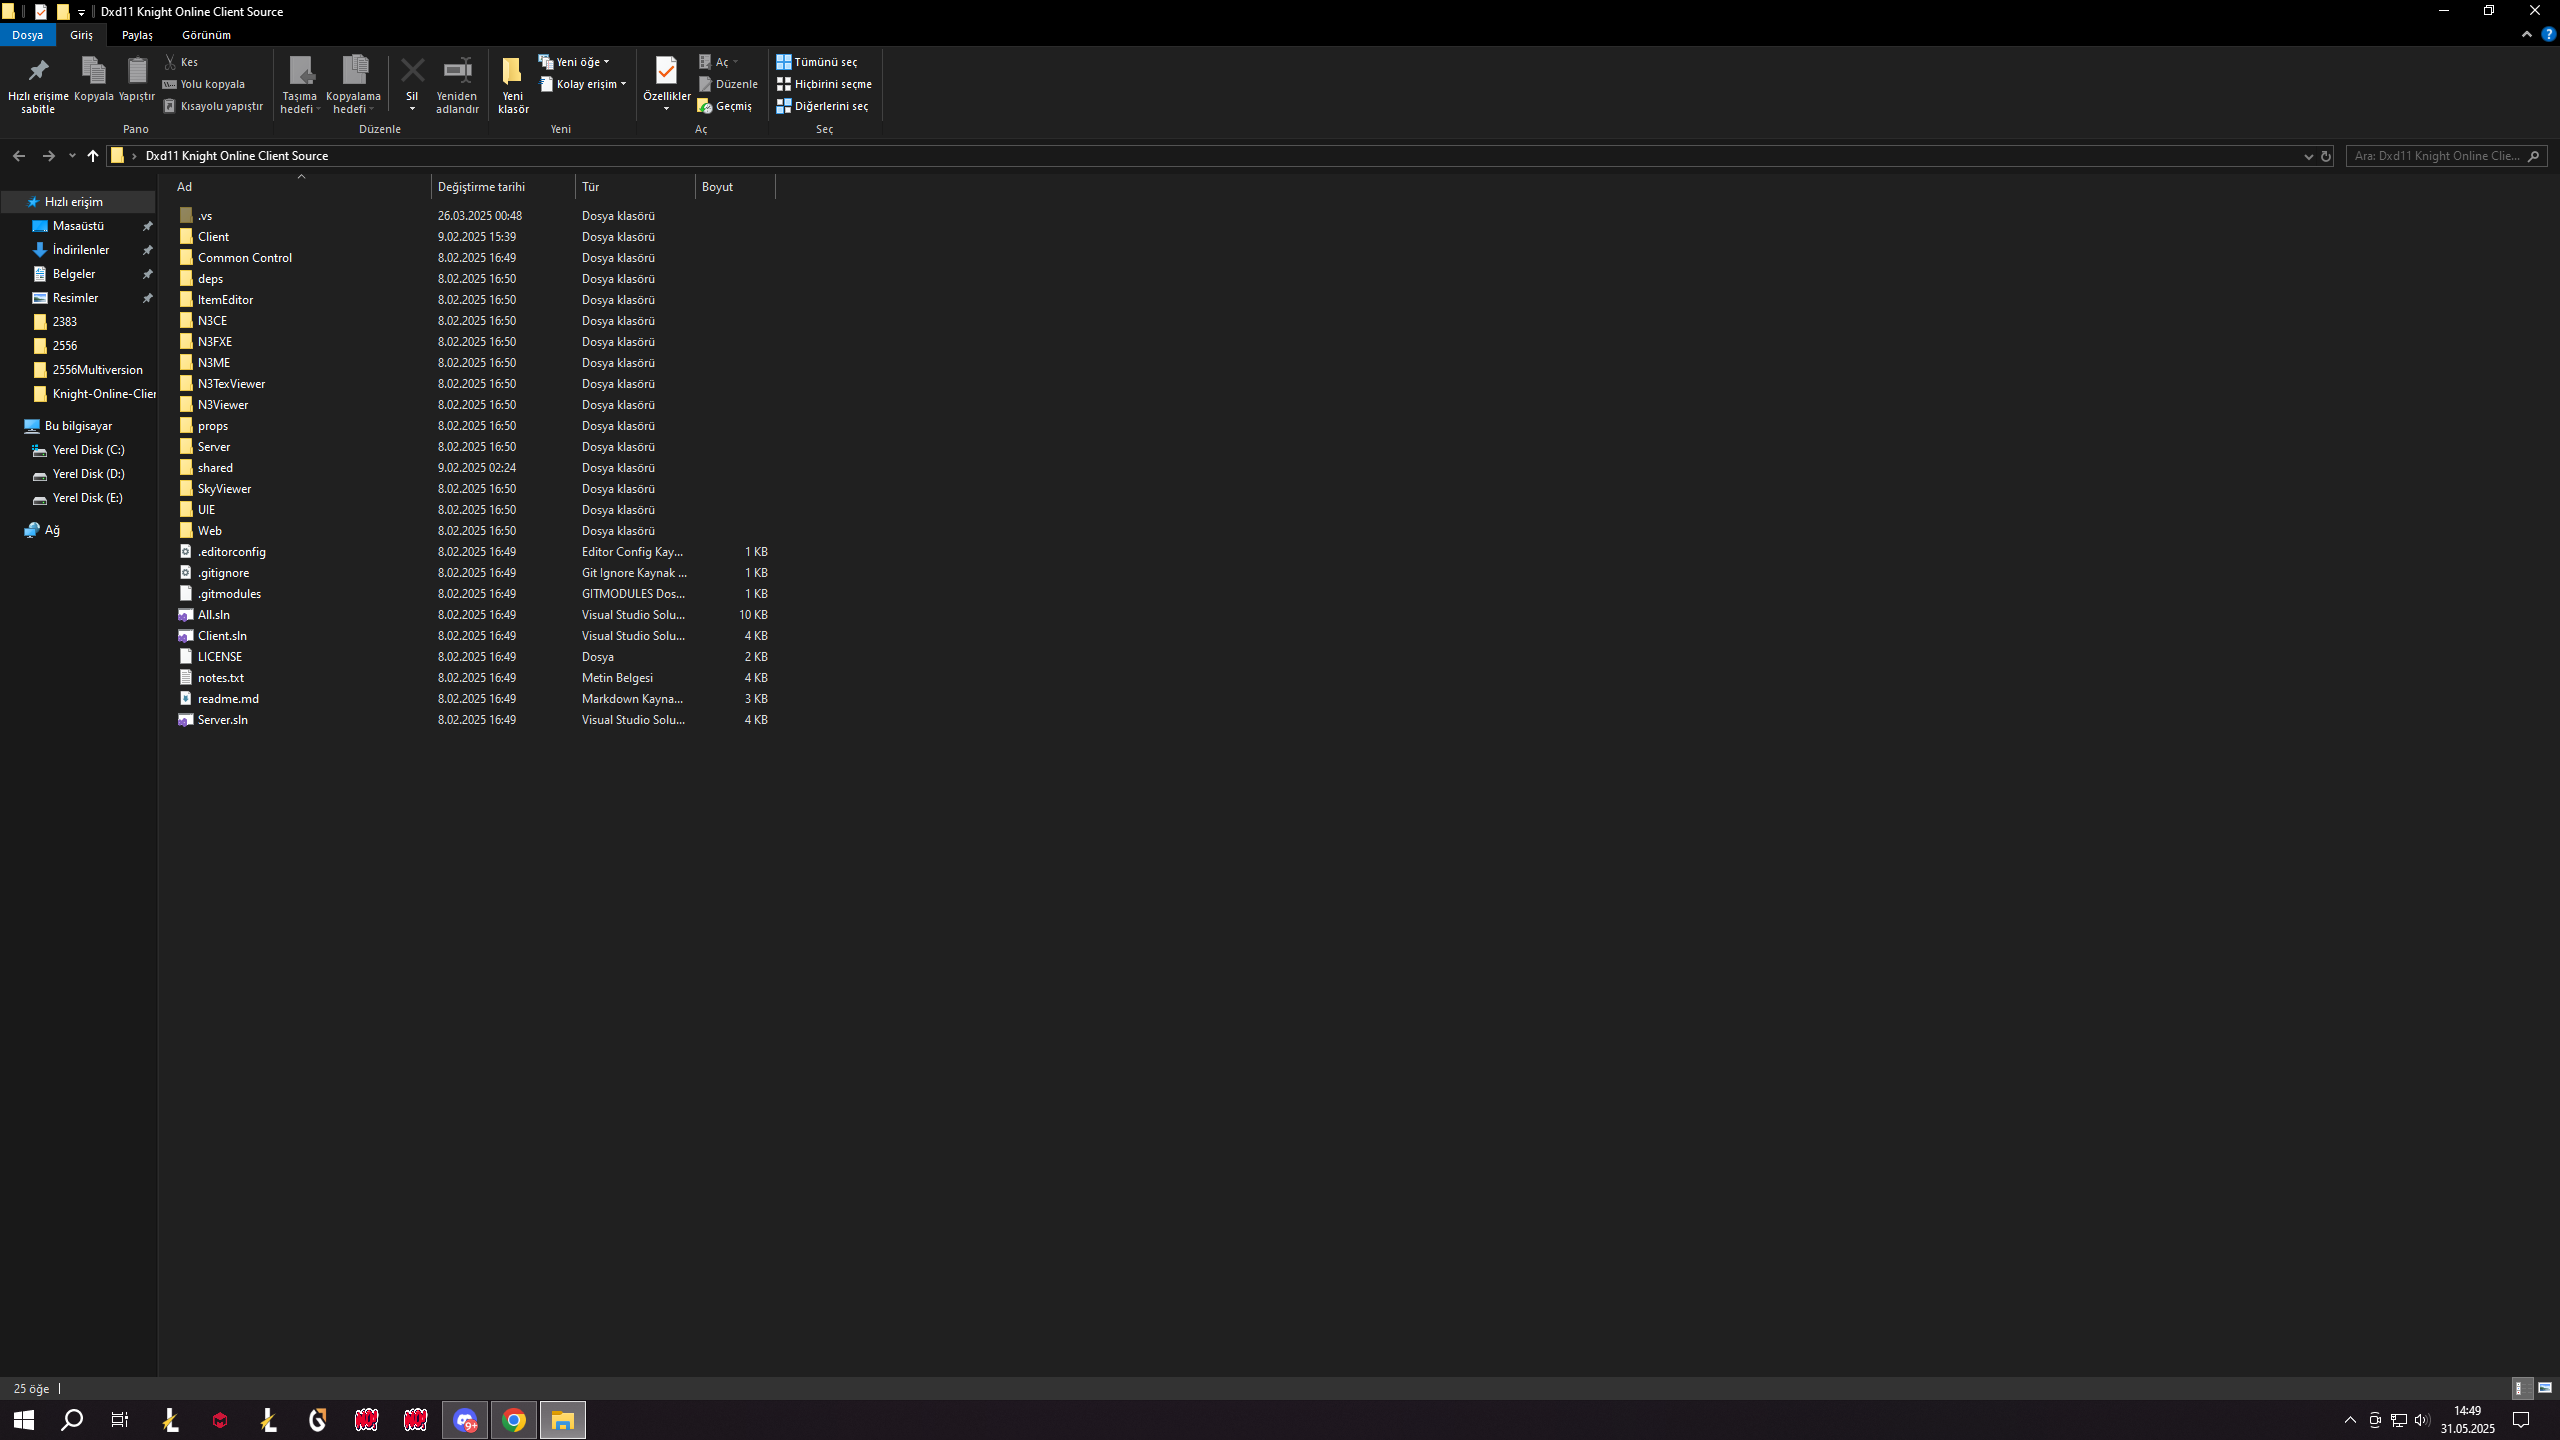The width and height of the screenshot is (2560, 1440).
Task: Click the Kopyala copy icon
Action: [x=93, y=79]
